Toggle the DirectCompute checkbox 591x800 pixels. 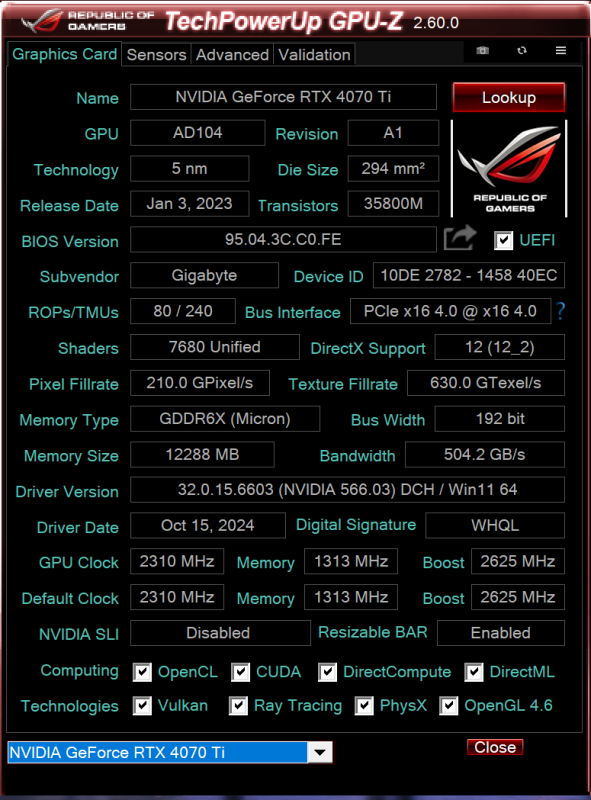coord(327,672)
